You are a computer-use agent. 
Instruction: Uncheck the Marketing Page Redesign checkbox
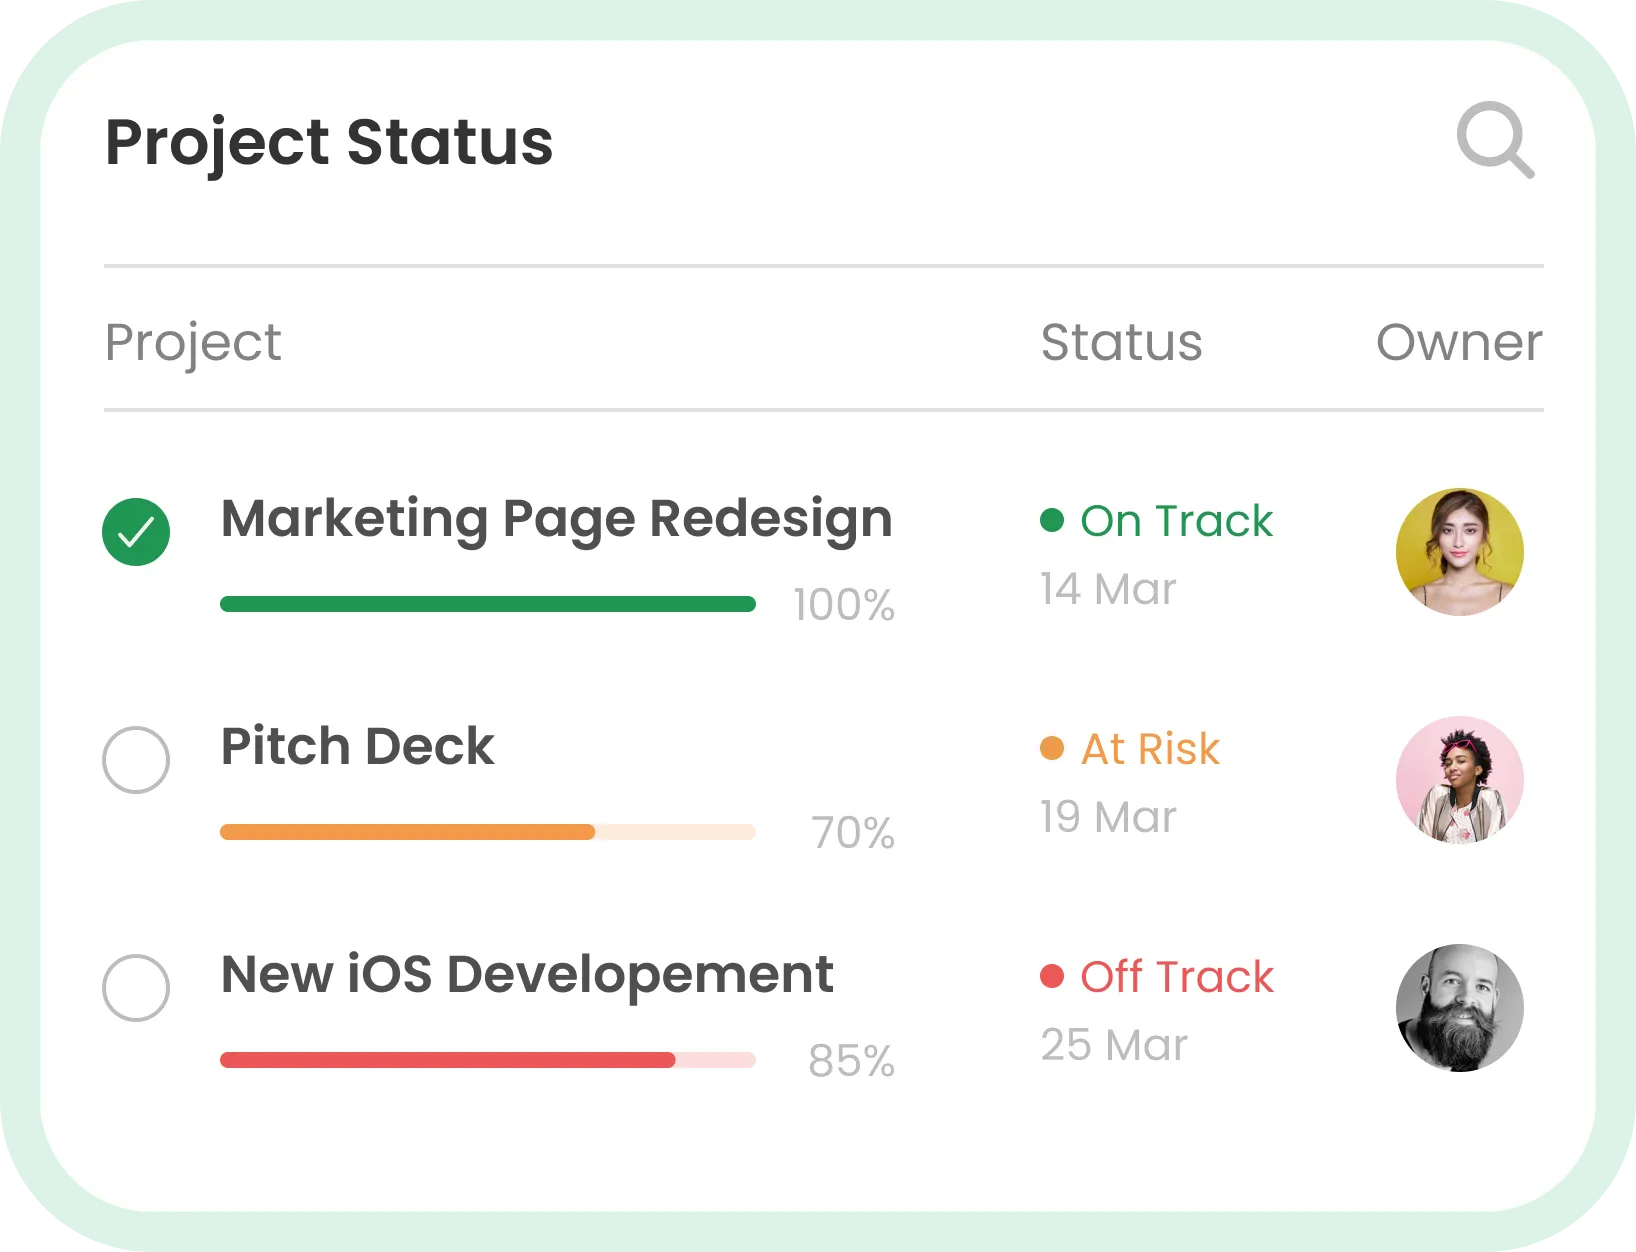tap(136, 531)
